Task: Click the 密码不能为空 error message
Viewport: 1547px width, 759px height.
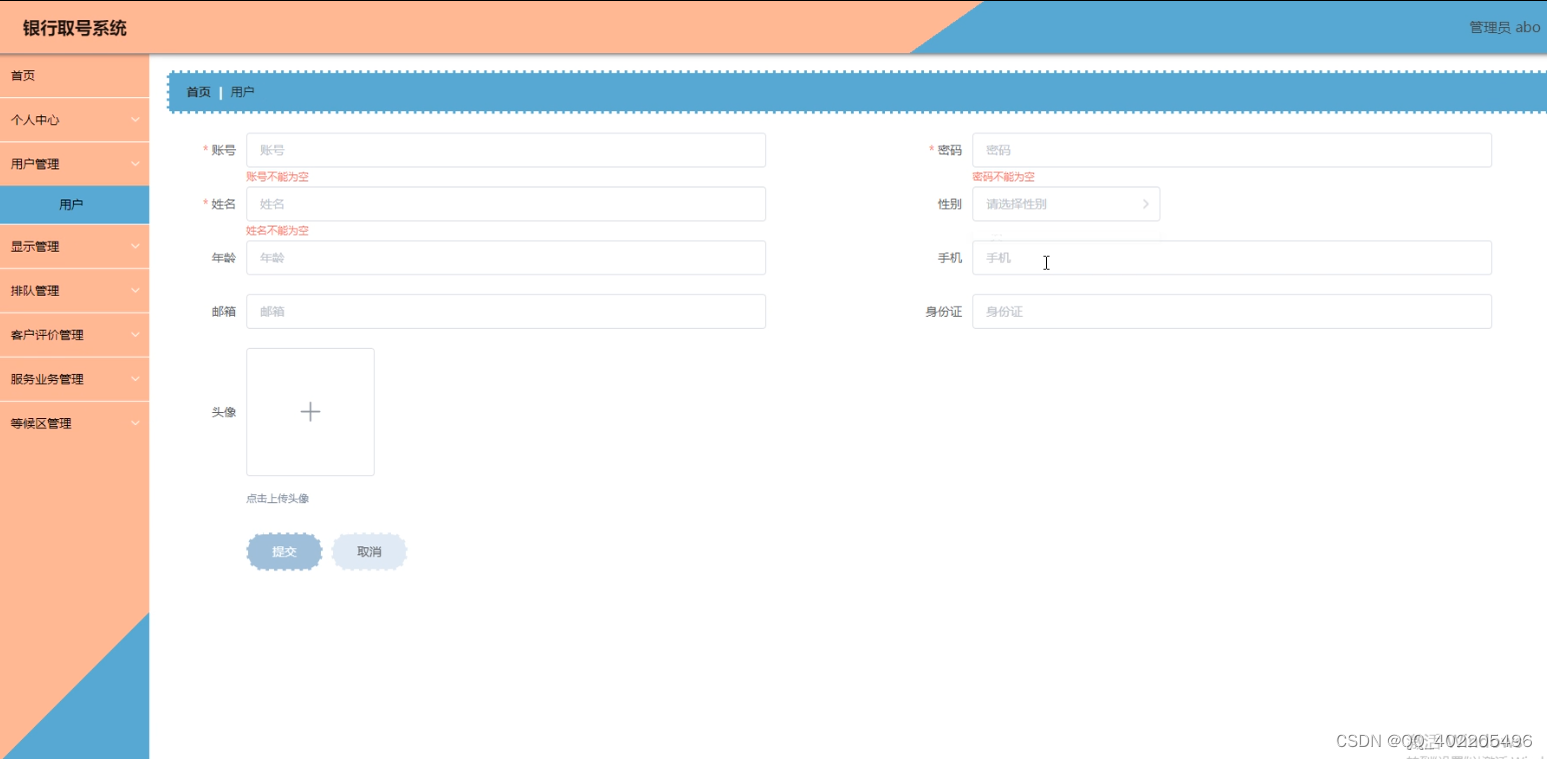Action: 1003,177
